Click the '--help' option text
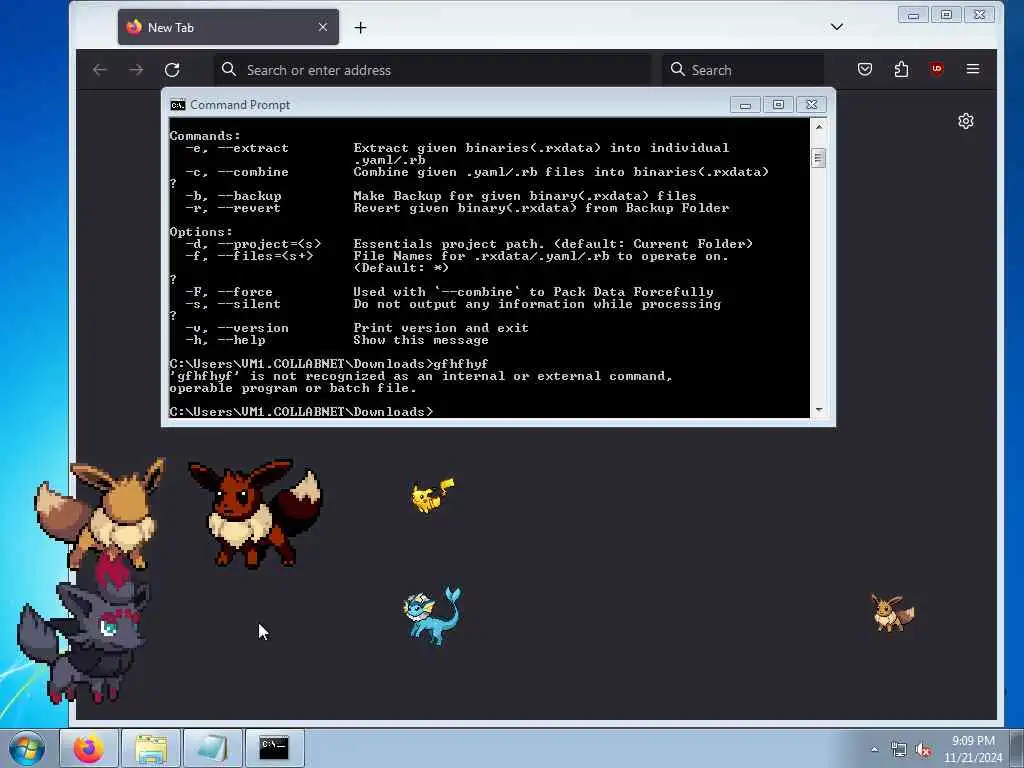This screenshot has width=1024, height=768. pos(241,340)
